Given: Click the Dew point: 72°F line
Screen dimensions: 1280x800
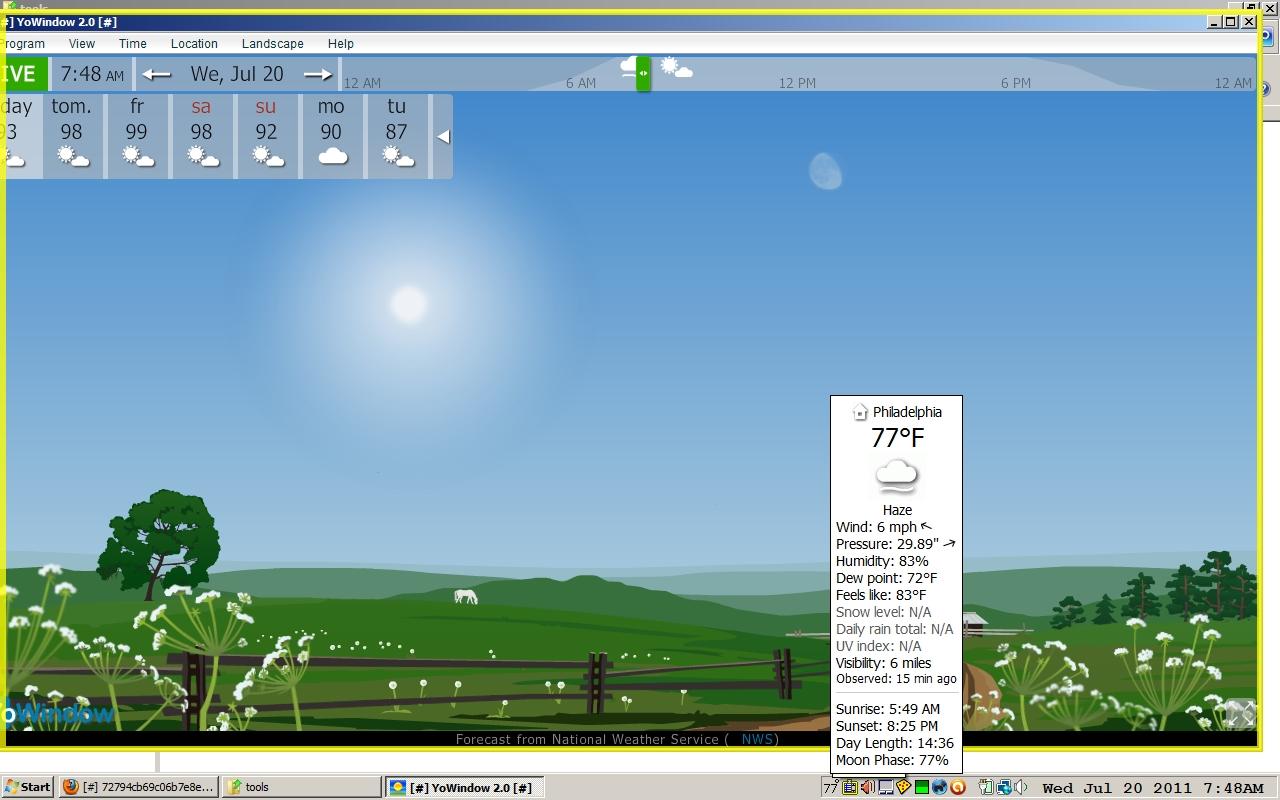Looking at the screenshot, I should click(x=886, y=578).
